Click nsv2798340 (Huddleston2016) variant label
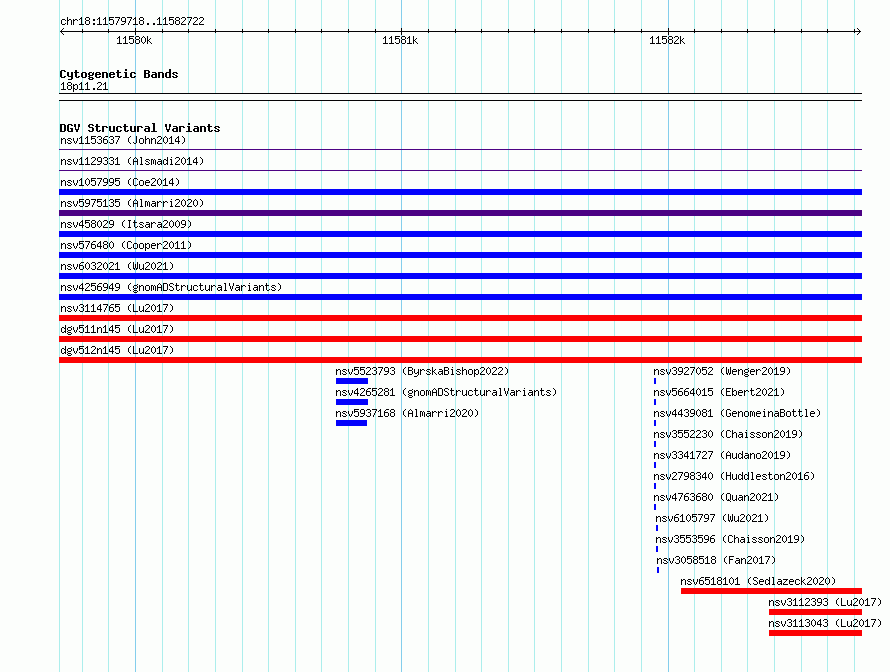The height and width of the screenshot is (672, 890). point(734,476)
